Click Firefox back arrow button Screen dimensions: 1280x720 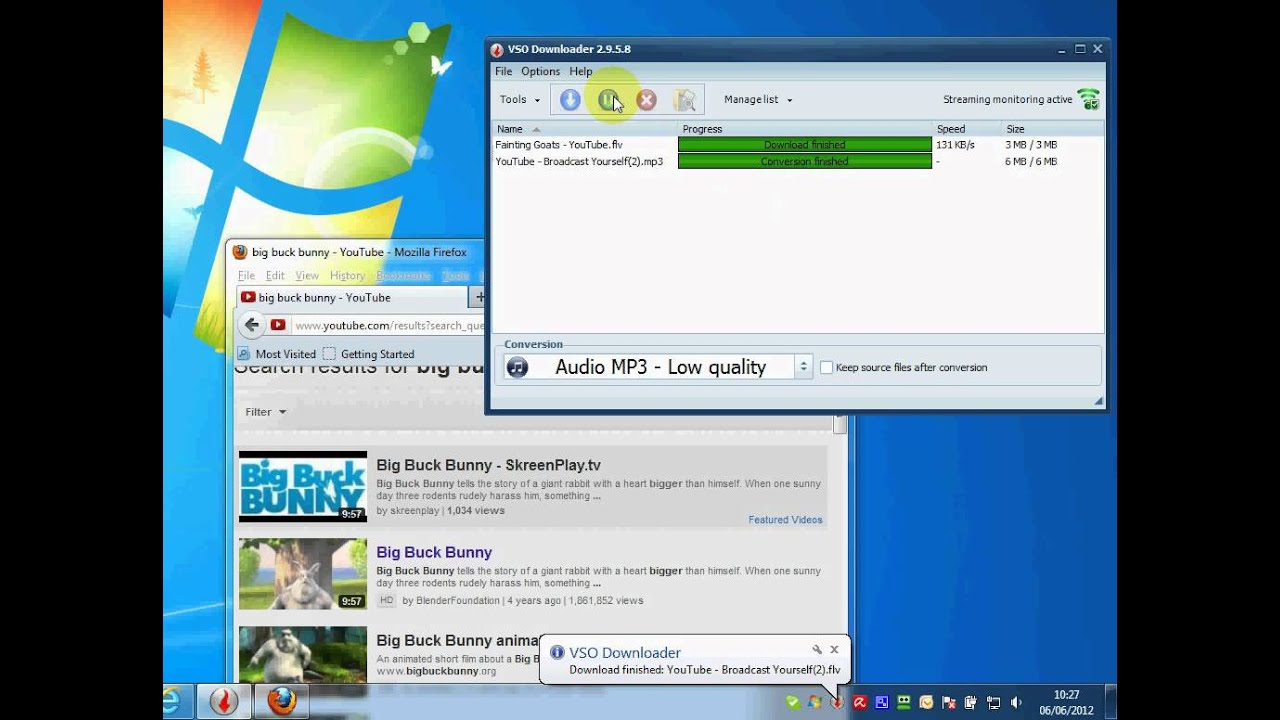click(252, 325)
